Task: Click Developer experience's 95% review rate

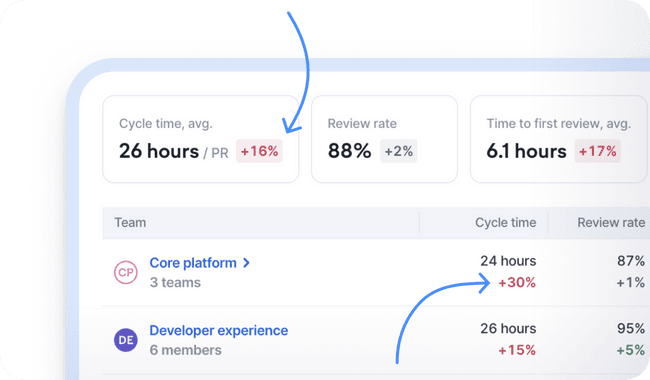Action: (631, 328)
